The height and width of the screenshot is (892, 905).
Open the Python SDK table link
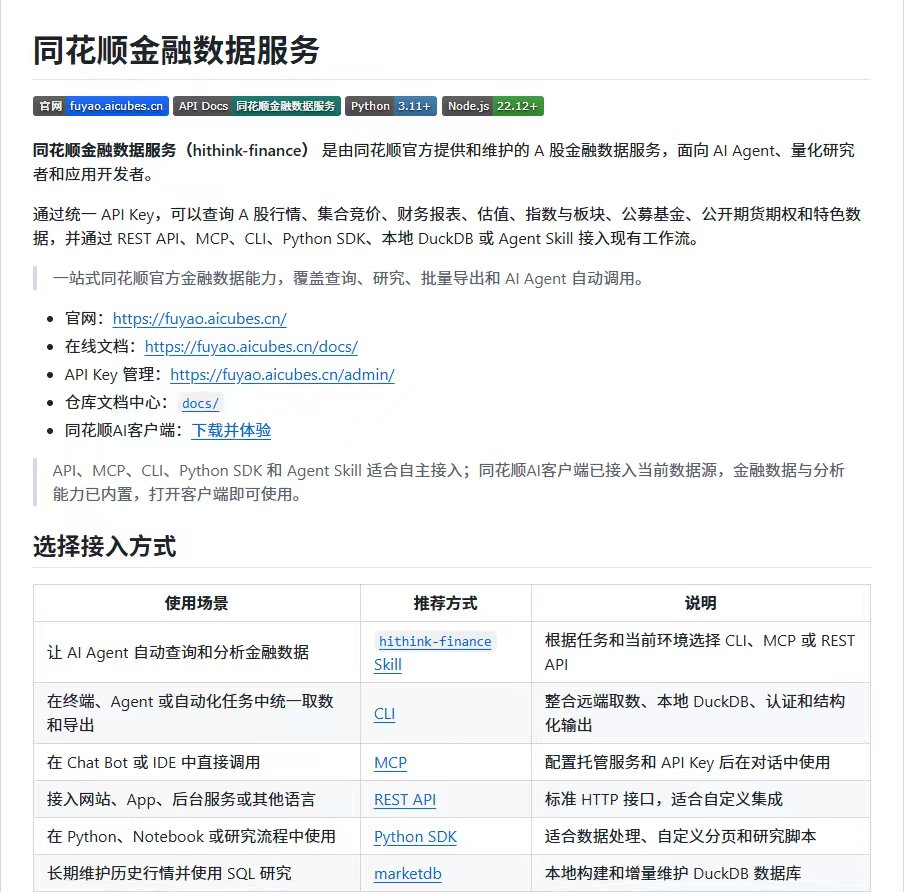tap(415, 837)
